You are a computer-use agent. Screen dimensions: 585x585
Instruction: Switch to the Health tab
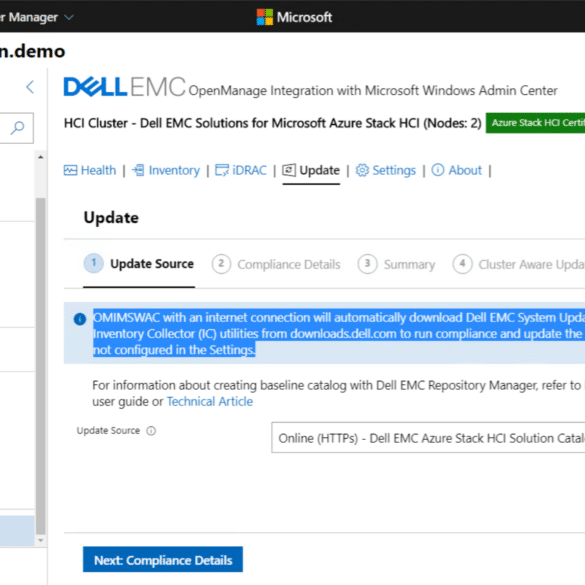click(90, 171)
